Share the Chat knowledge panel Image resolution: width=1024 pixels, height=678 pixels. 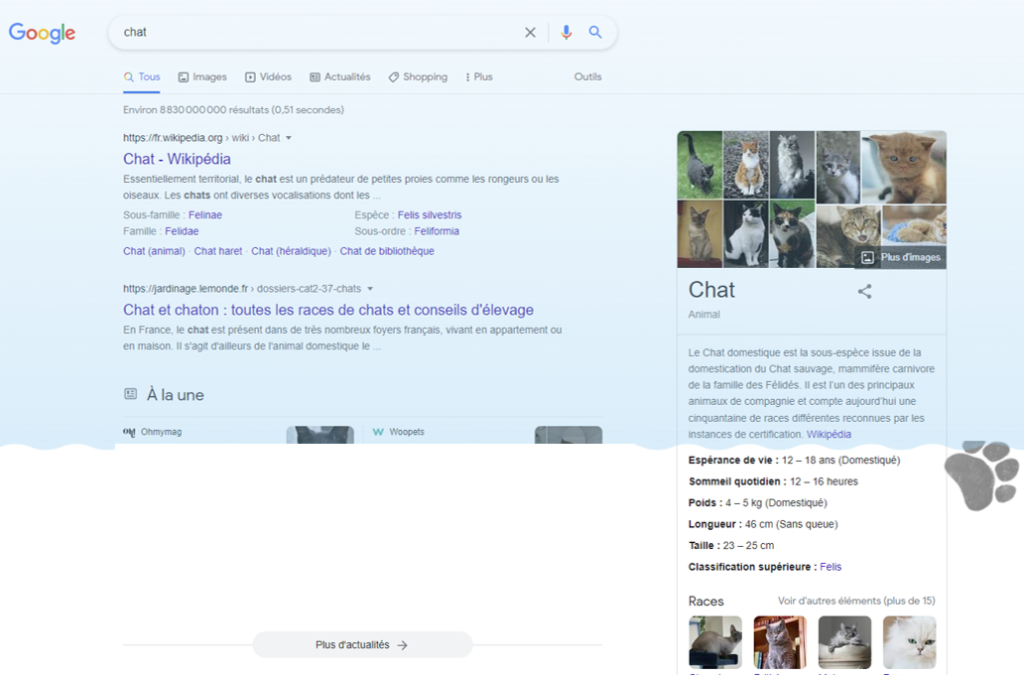pyautogui.click(x=865, y=291)
